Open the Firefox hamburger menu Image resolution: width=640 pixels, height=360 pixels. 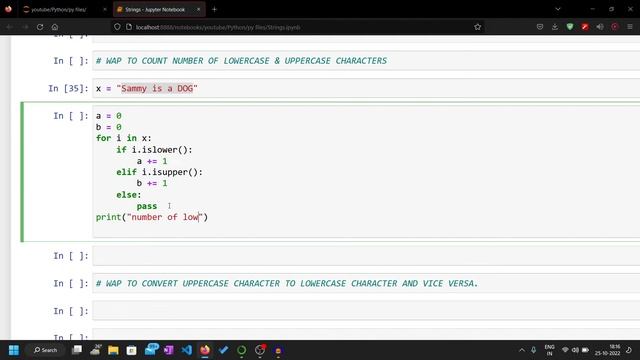(630, 27)
